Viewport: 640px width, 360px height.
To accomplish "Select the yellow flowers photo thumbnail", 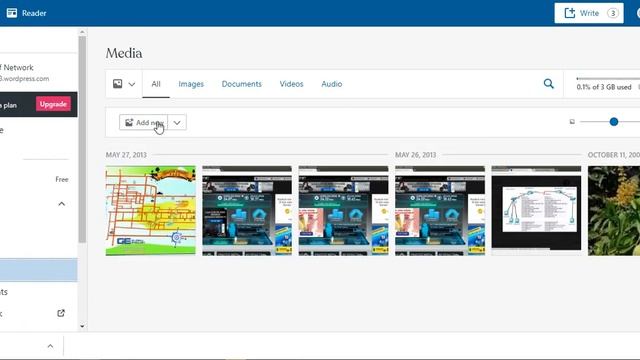I will click(x=614, y=211).
